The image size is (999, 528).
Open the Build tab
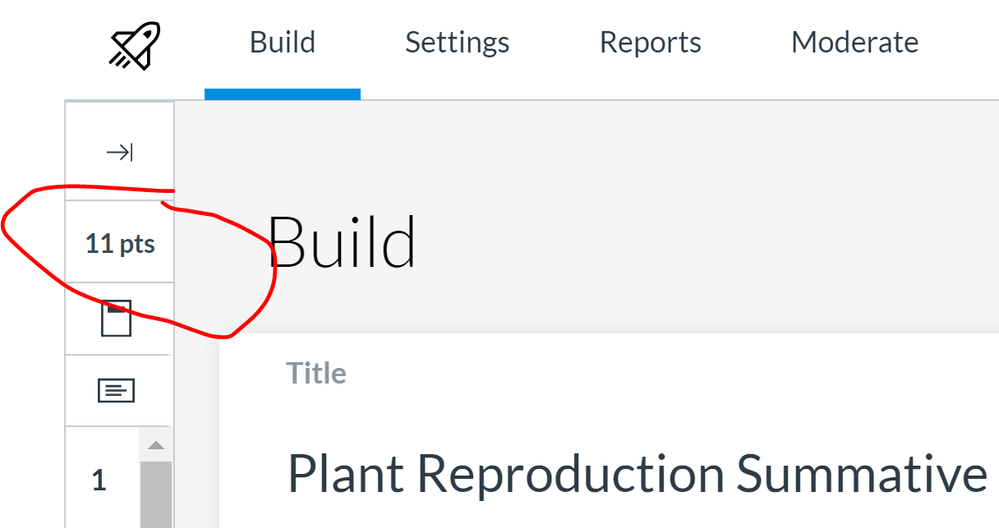pyautogui.click(x=282, y=43)
